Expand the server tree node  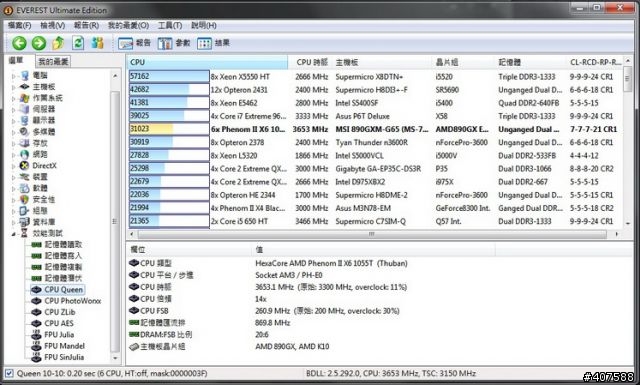coord(13,109)
